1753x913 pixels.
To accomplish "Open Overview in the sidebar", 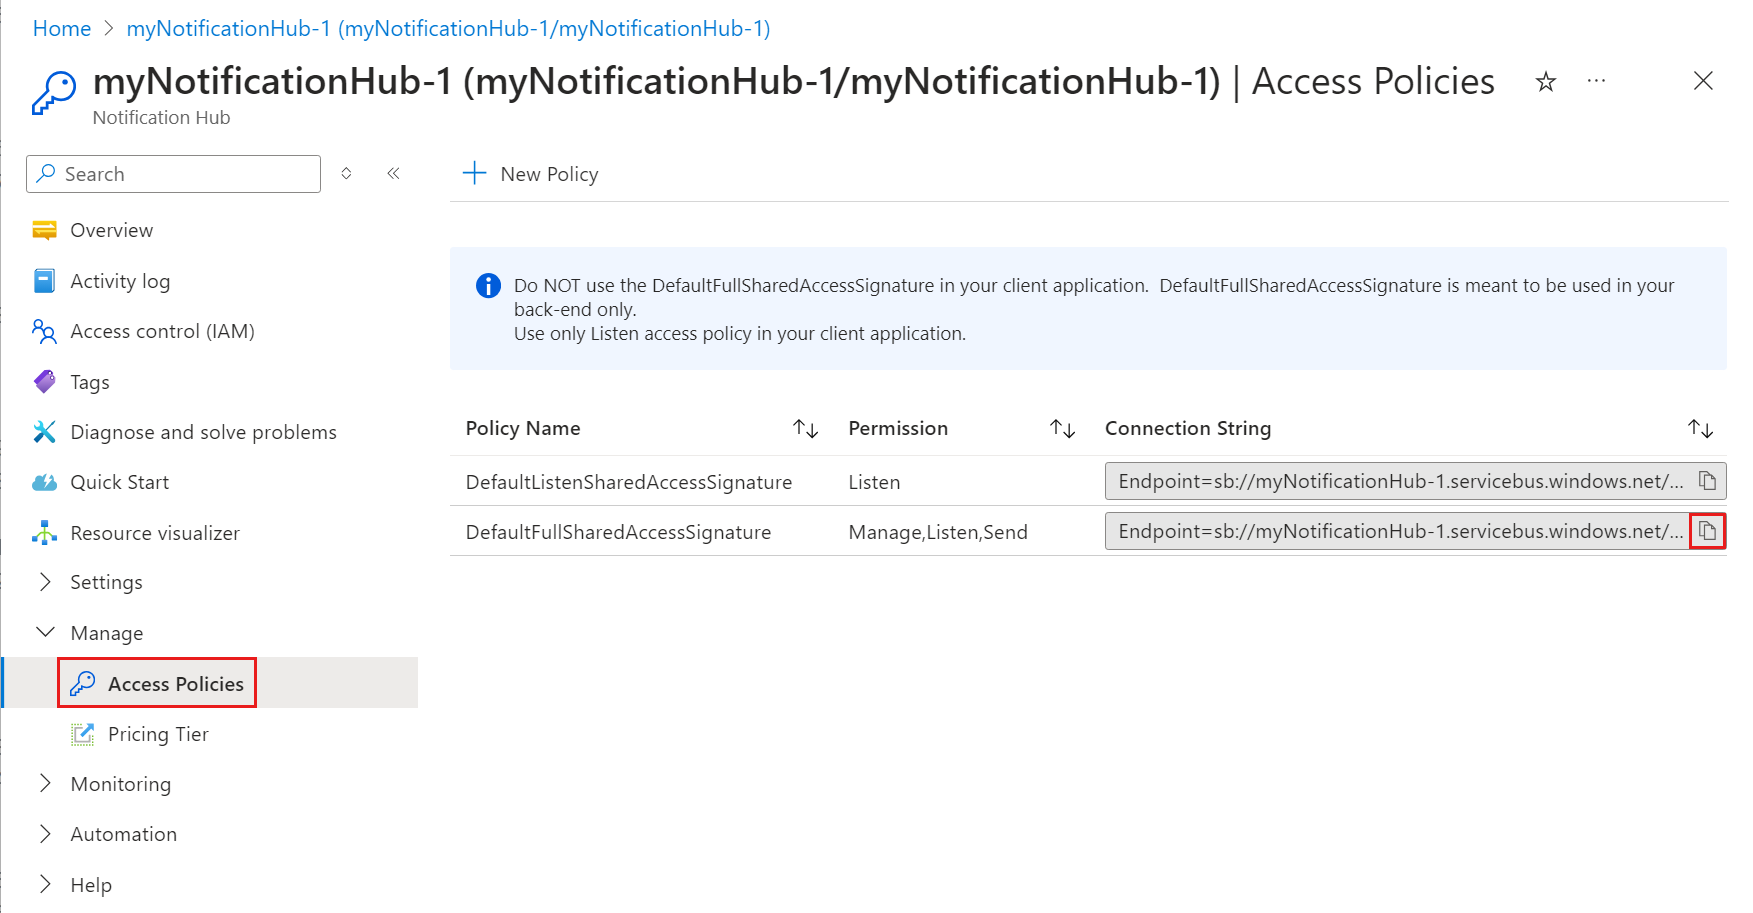I will click(x=111, y=230).
